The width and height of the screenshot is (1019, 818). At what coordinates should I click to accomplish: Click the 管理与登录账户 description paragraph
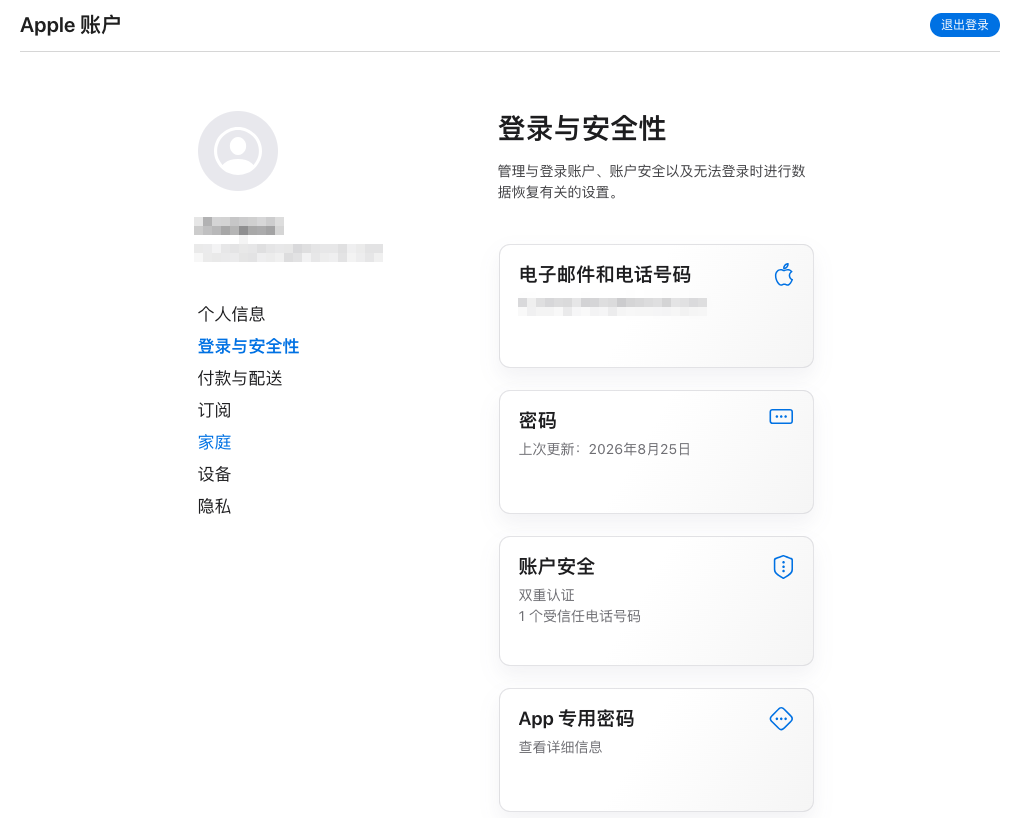point(651,181)
